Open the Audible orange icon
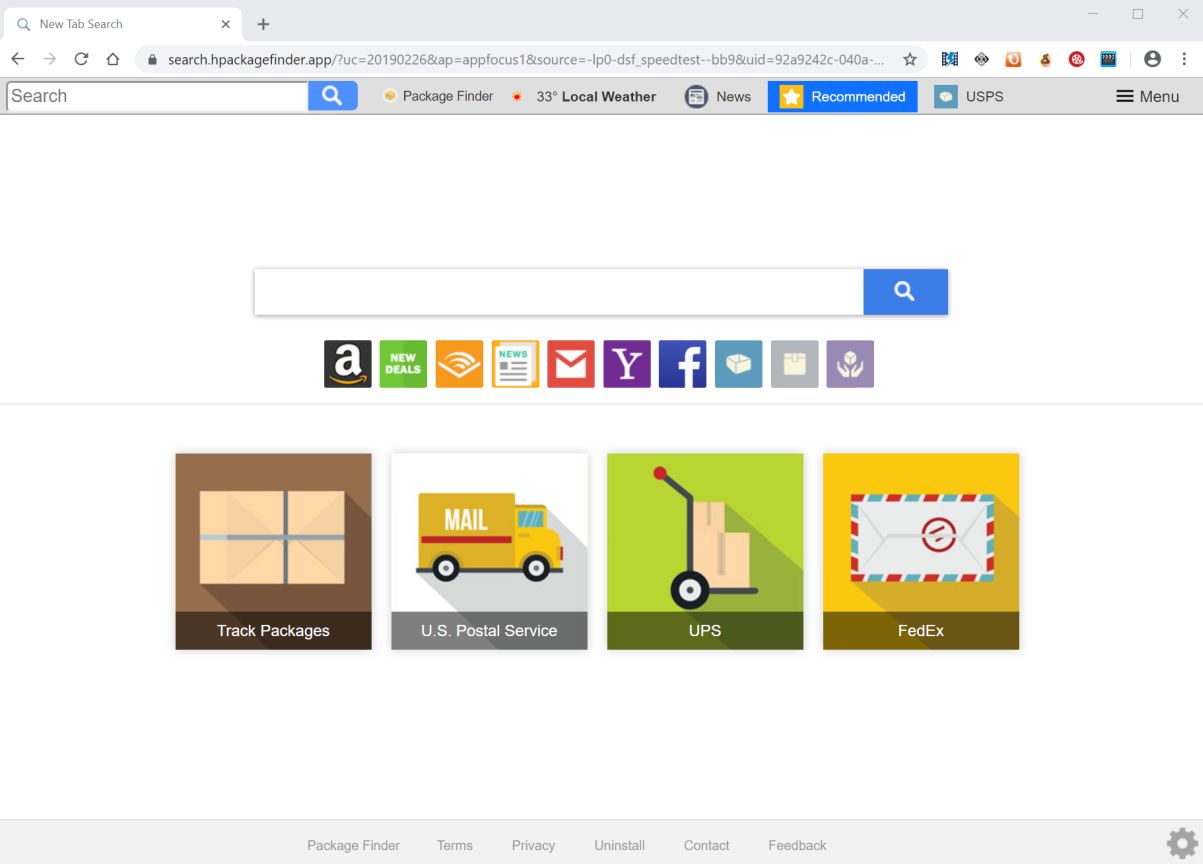 459,364
